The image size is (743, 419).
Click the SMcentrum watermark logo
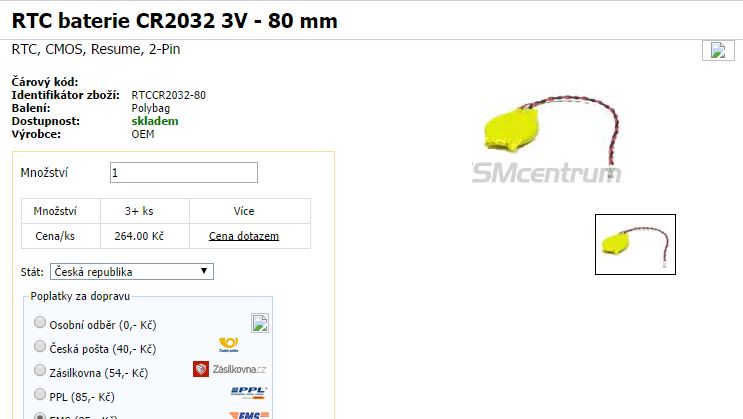coord(546,173)
